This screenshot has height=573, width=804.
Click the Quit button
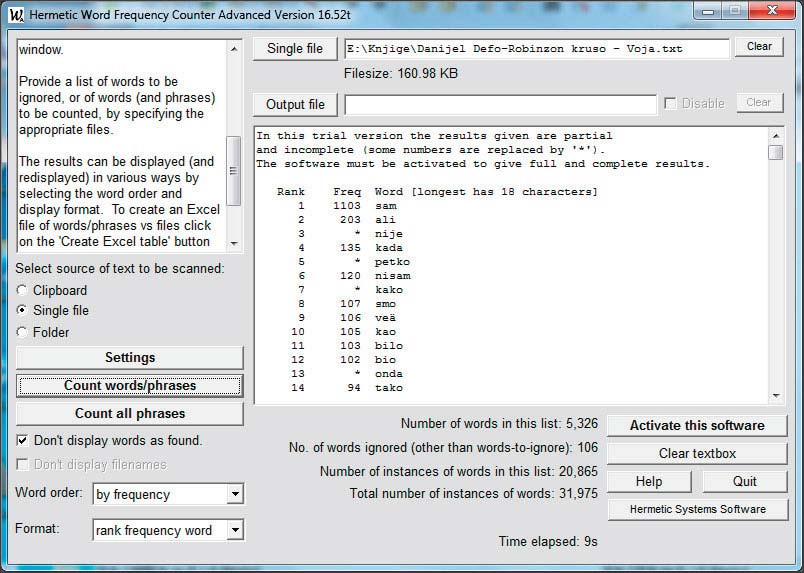point(745,481)
